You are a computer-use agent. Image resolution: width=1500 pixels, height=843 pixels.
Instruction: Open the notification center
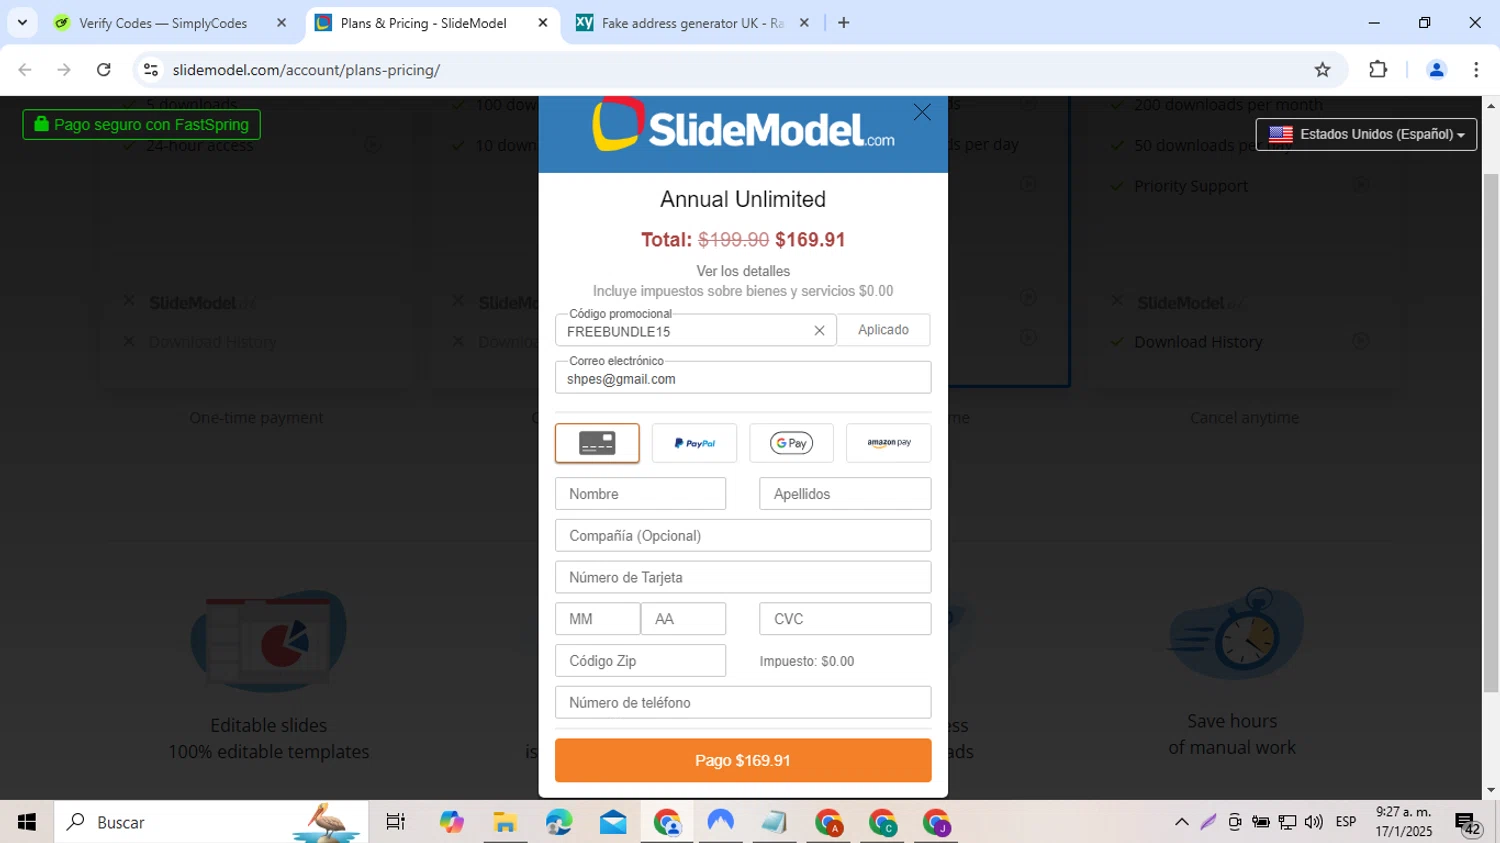pos(1468,823)
